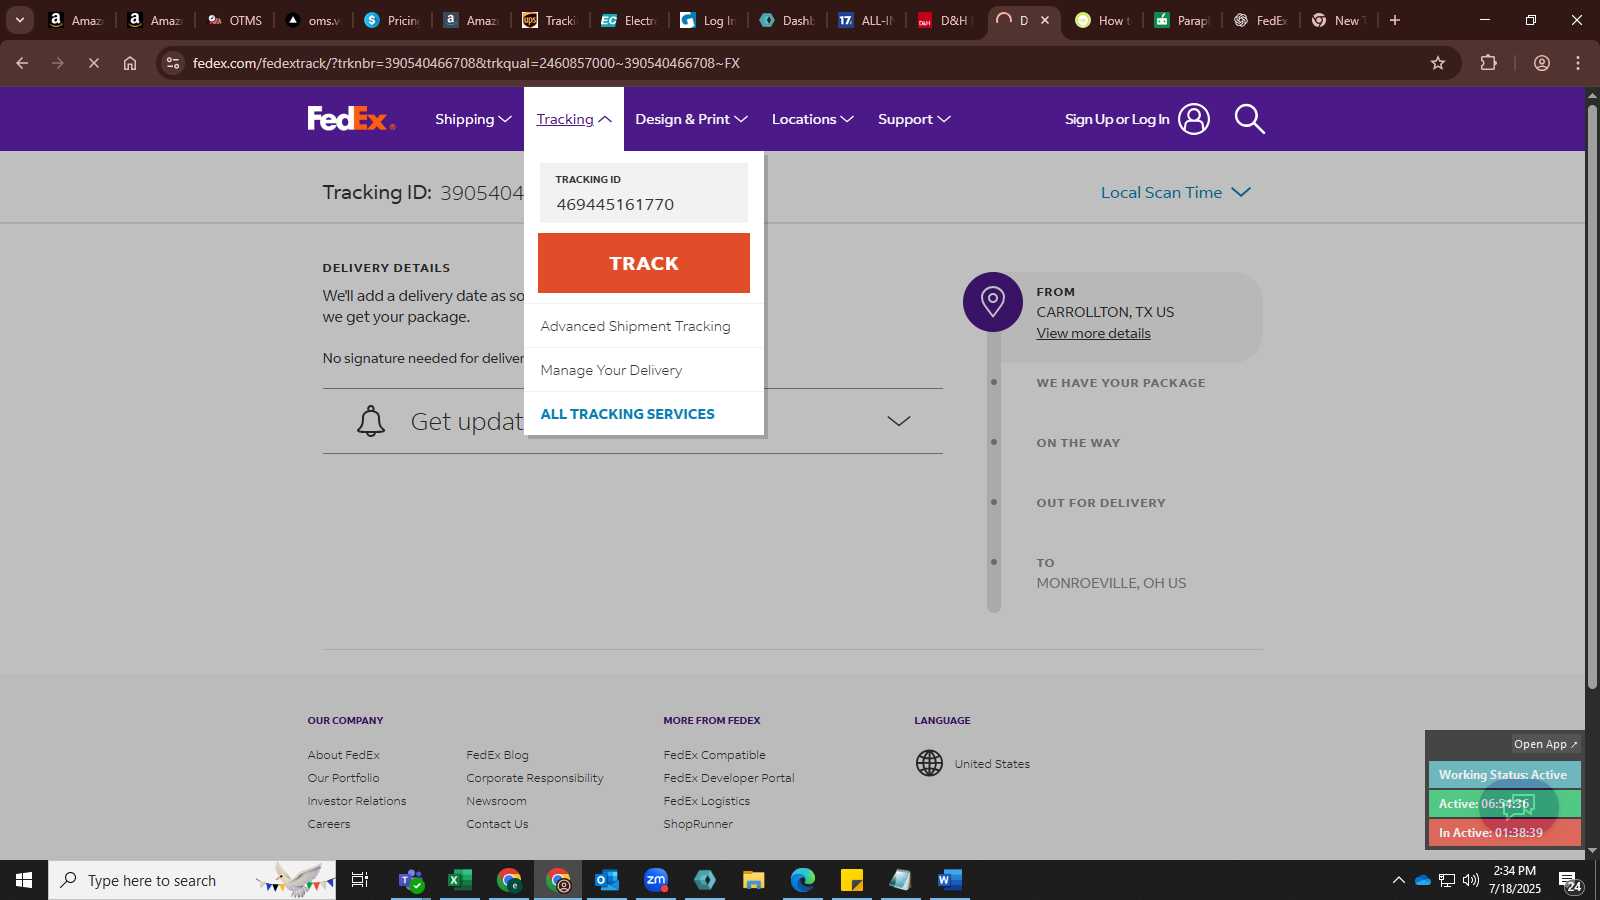This screenshot has height=900, width=1600.
Task: Open a new browser tab with plus icon
Action: (1395, 20)
